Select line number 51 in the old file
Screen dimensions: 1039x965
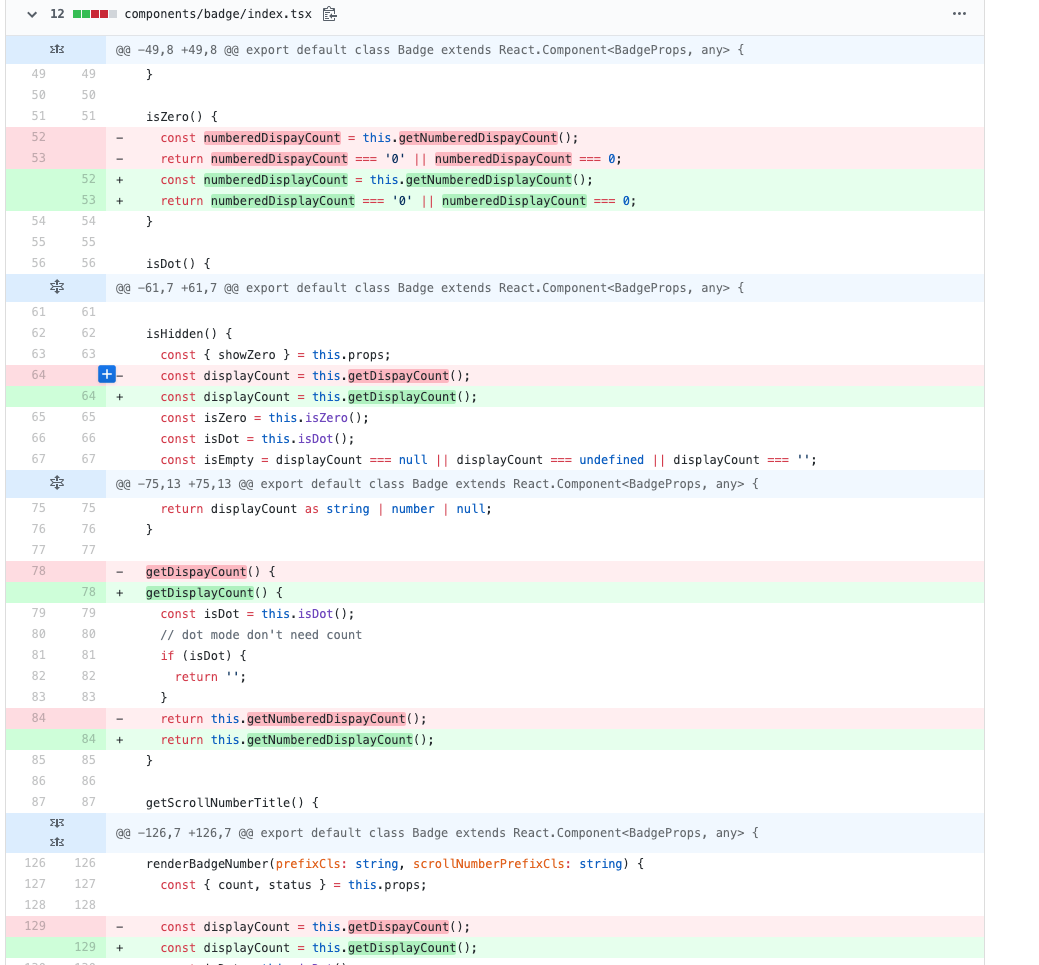37,116
